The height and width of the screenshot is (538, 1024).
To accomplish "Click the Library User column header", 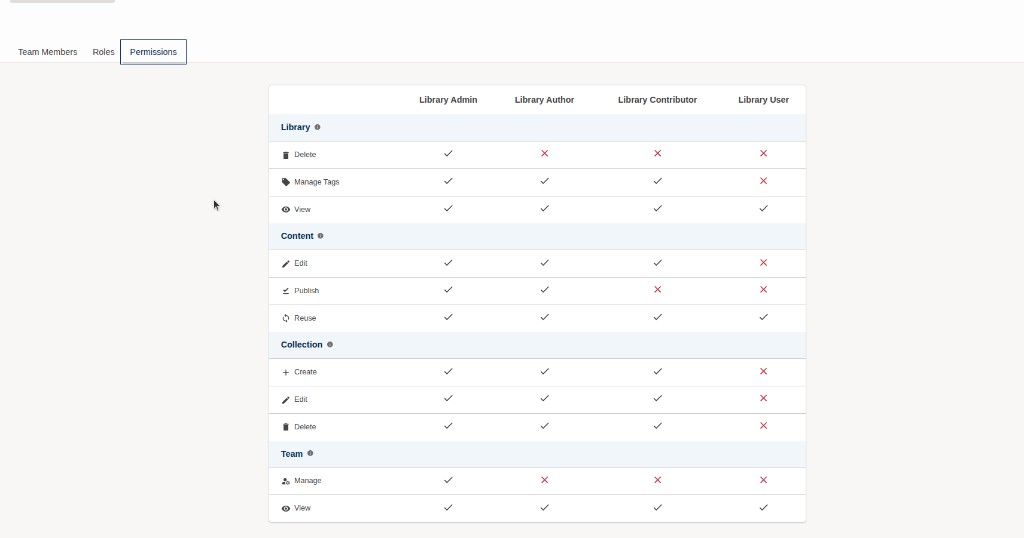I will tap(763, 100).
